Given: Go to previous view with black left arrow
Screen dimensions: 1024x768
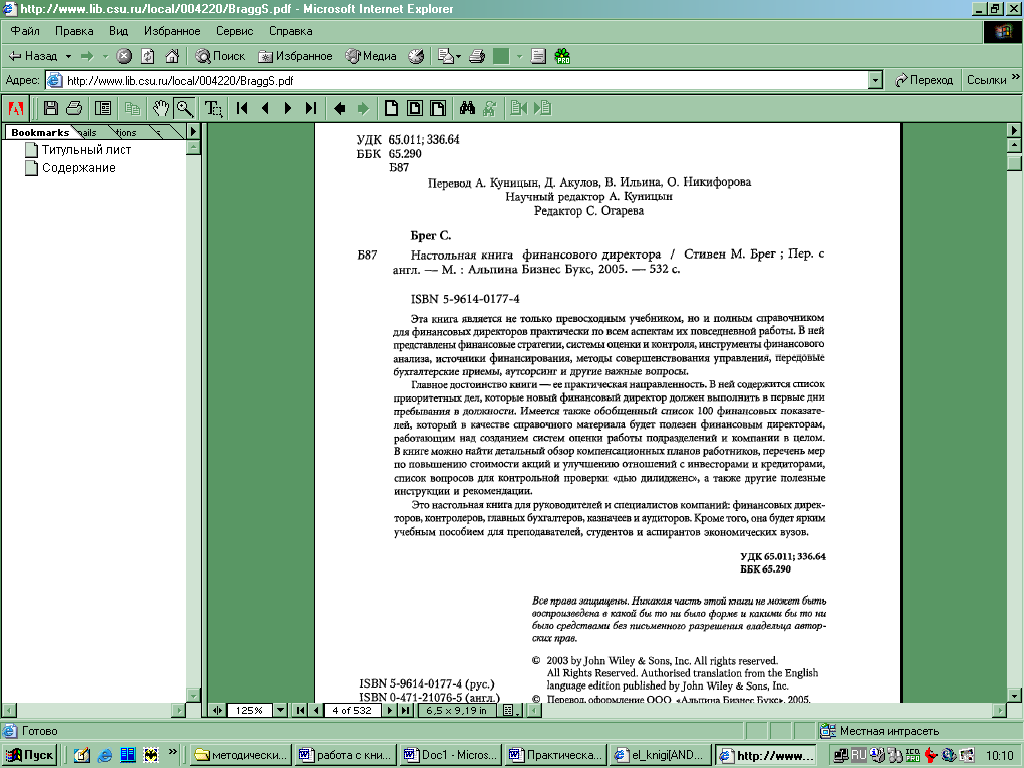Looking at the screenshot, I should (x=340, y=108).
